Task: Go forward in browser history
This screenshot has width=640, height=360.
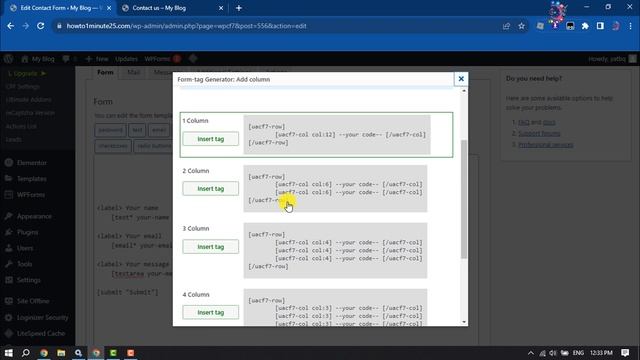Action: (x=25, y=26)
